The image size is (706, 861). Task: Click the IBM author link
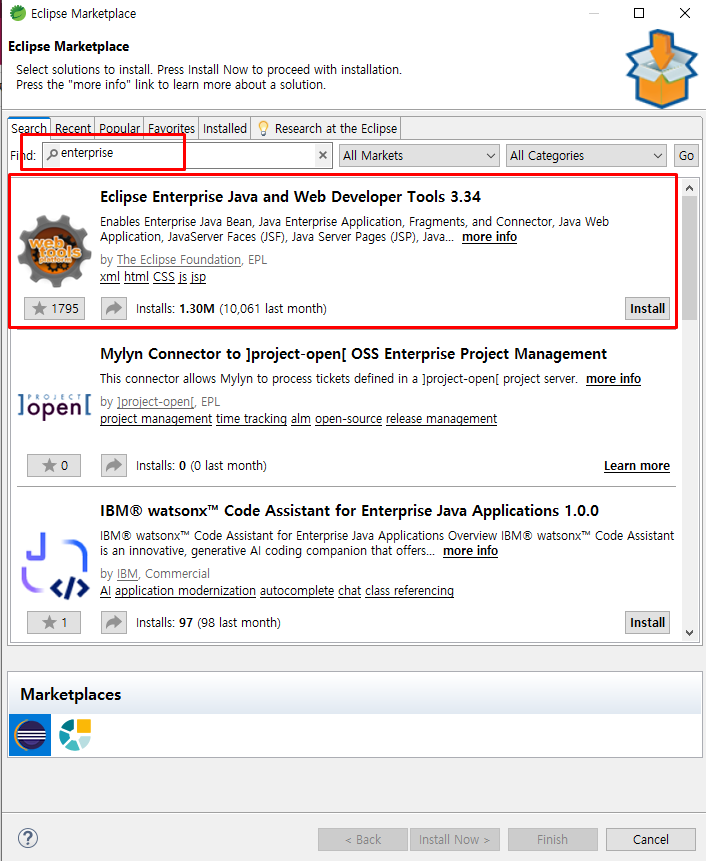click(127, 574)
